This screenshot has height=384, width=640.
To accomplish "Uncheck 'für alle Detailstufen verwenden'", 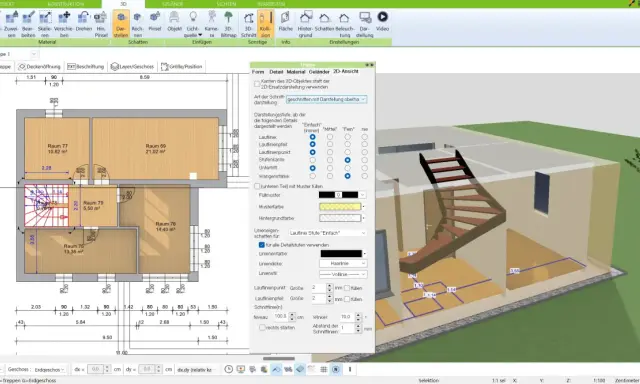I will tap(262, 245).
